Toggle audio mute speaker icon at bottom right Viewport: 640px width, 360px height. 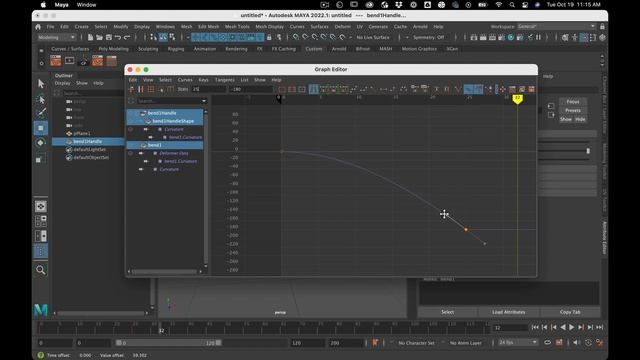click(x=576, y=342)
